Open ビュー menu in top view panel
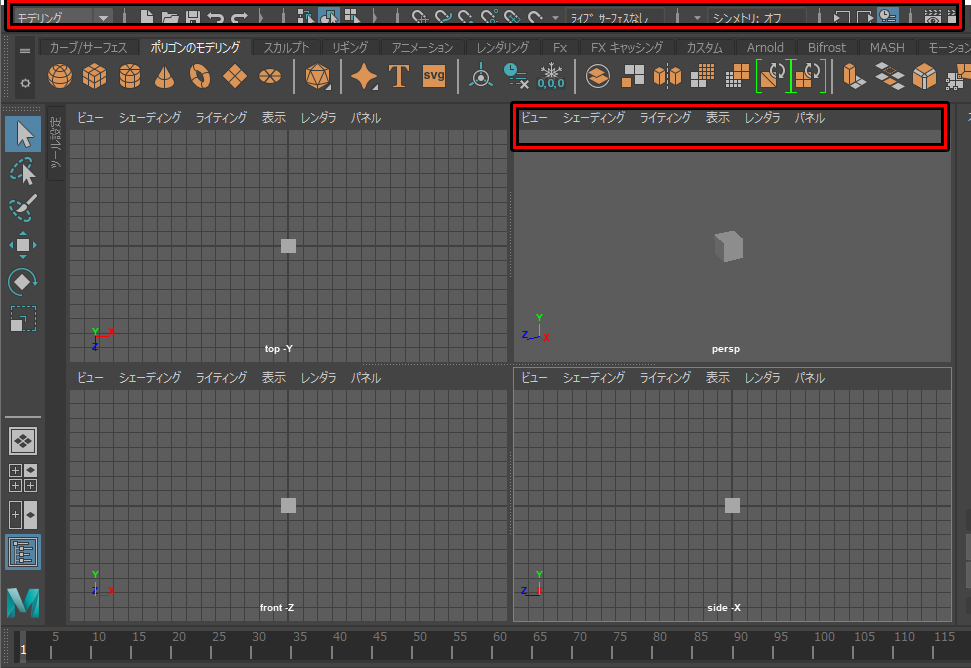971x668 pixels. point(90,118)
